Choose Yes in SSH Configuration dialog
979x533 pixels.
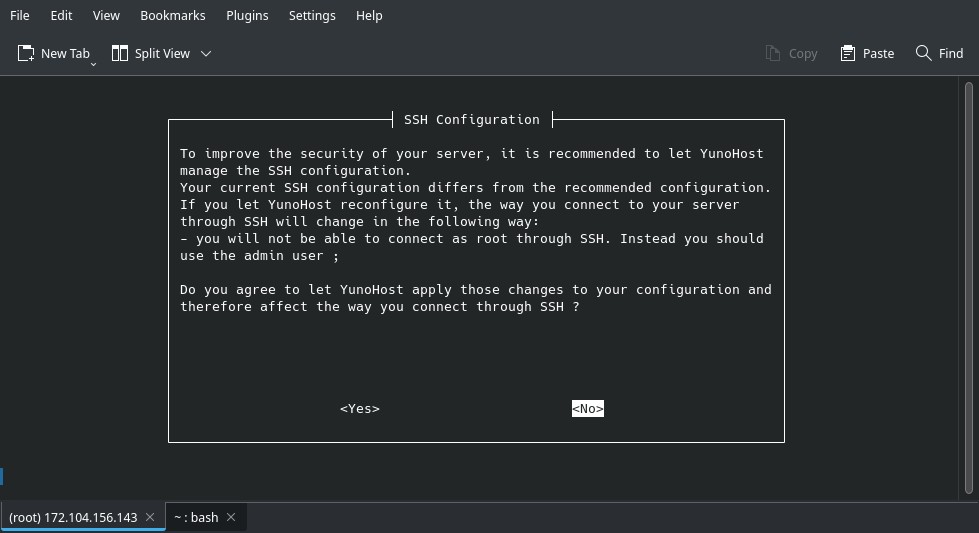360,408
